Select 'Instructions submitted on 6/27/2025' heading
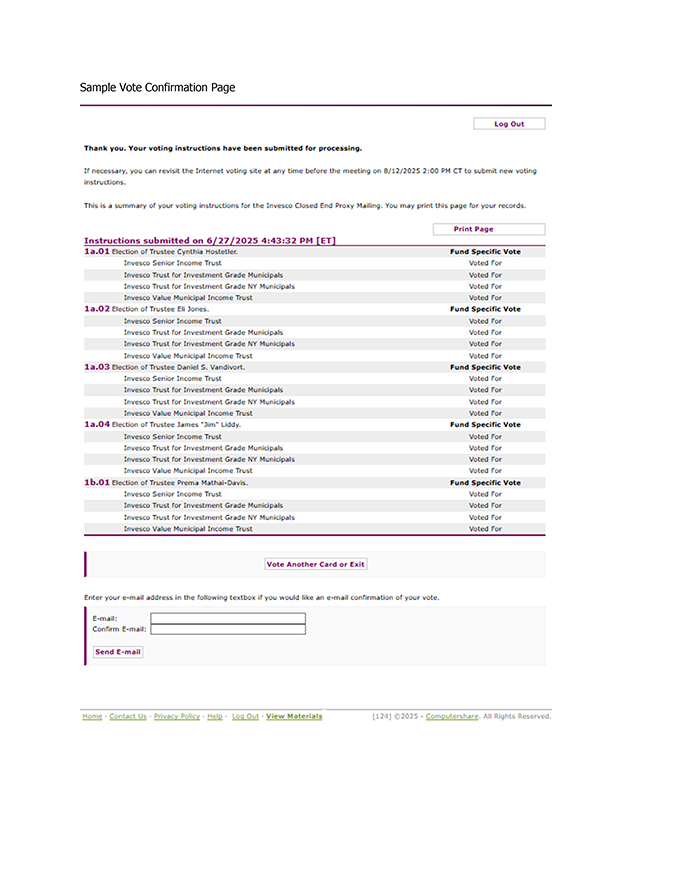Screen dimensions: 680x880 [210, 240]
